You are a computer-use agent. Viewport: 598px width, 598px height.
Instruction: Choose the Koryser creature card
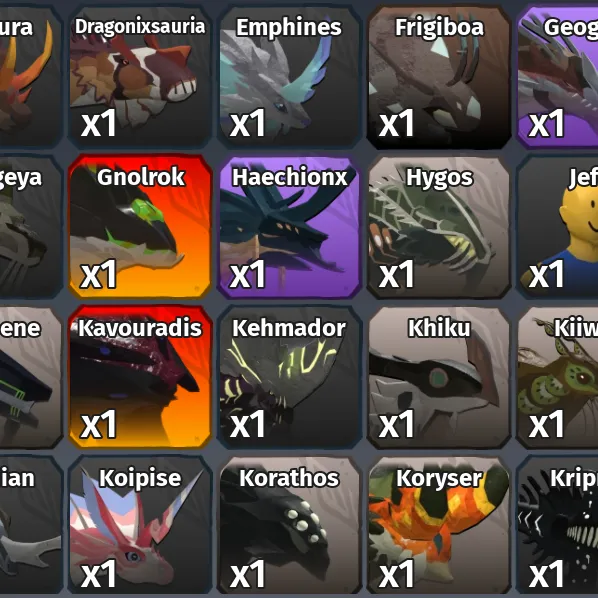tap(439, 526)
